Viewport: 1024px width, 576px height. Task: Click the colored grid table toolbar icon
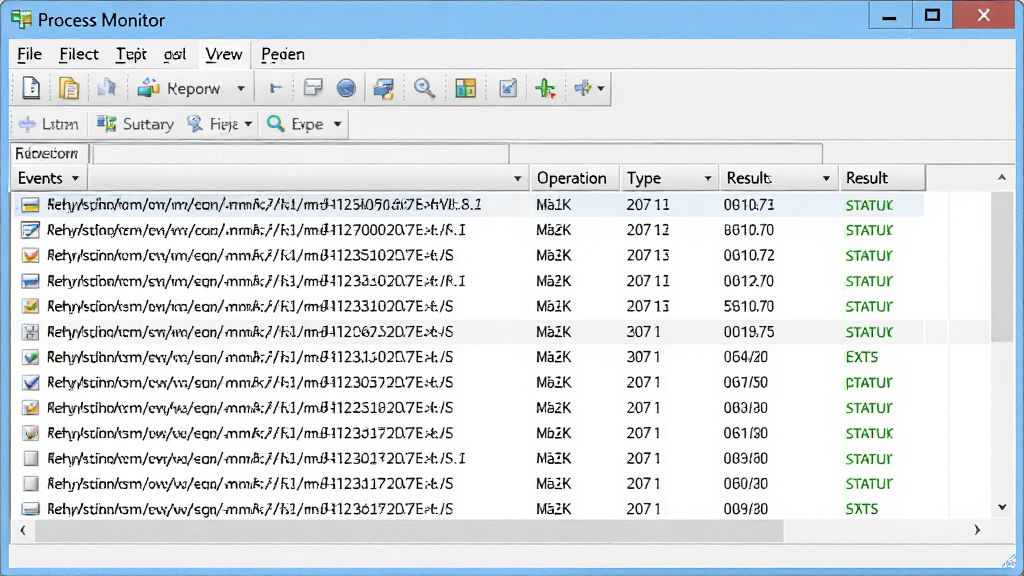466,88
